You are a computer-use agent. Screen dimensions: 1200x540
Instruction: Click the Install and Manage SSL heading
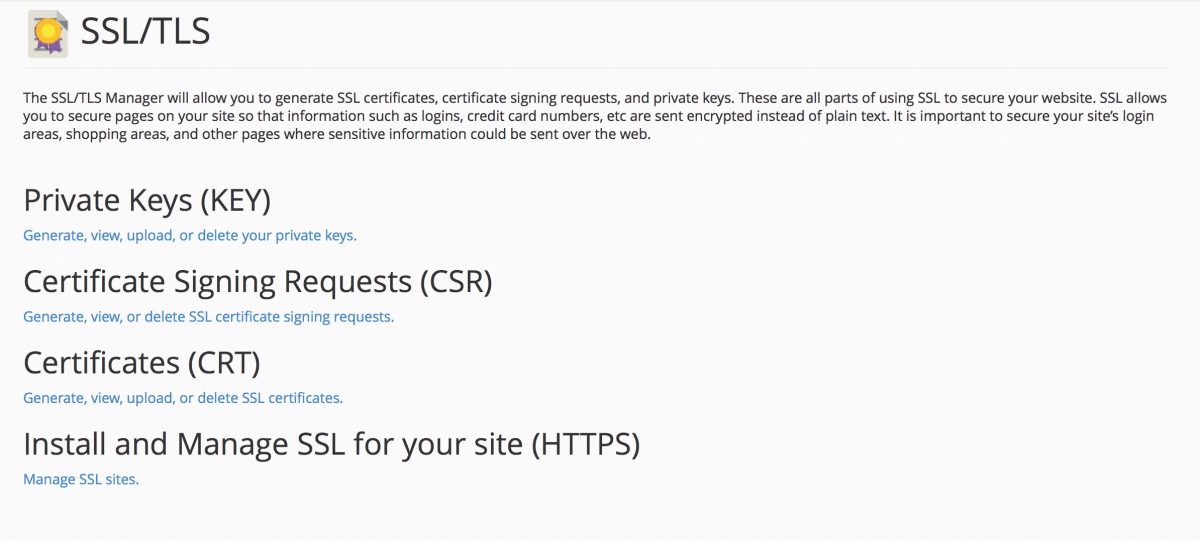click(x=331, y=444)
